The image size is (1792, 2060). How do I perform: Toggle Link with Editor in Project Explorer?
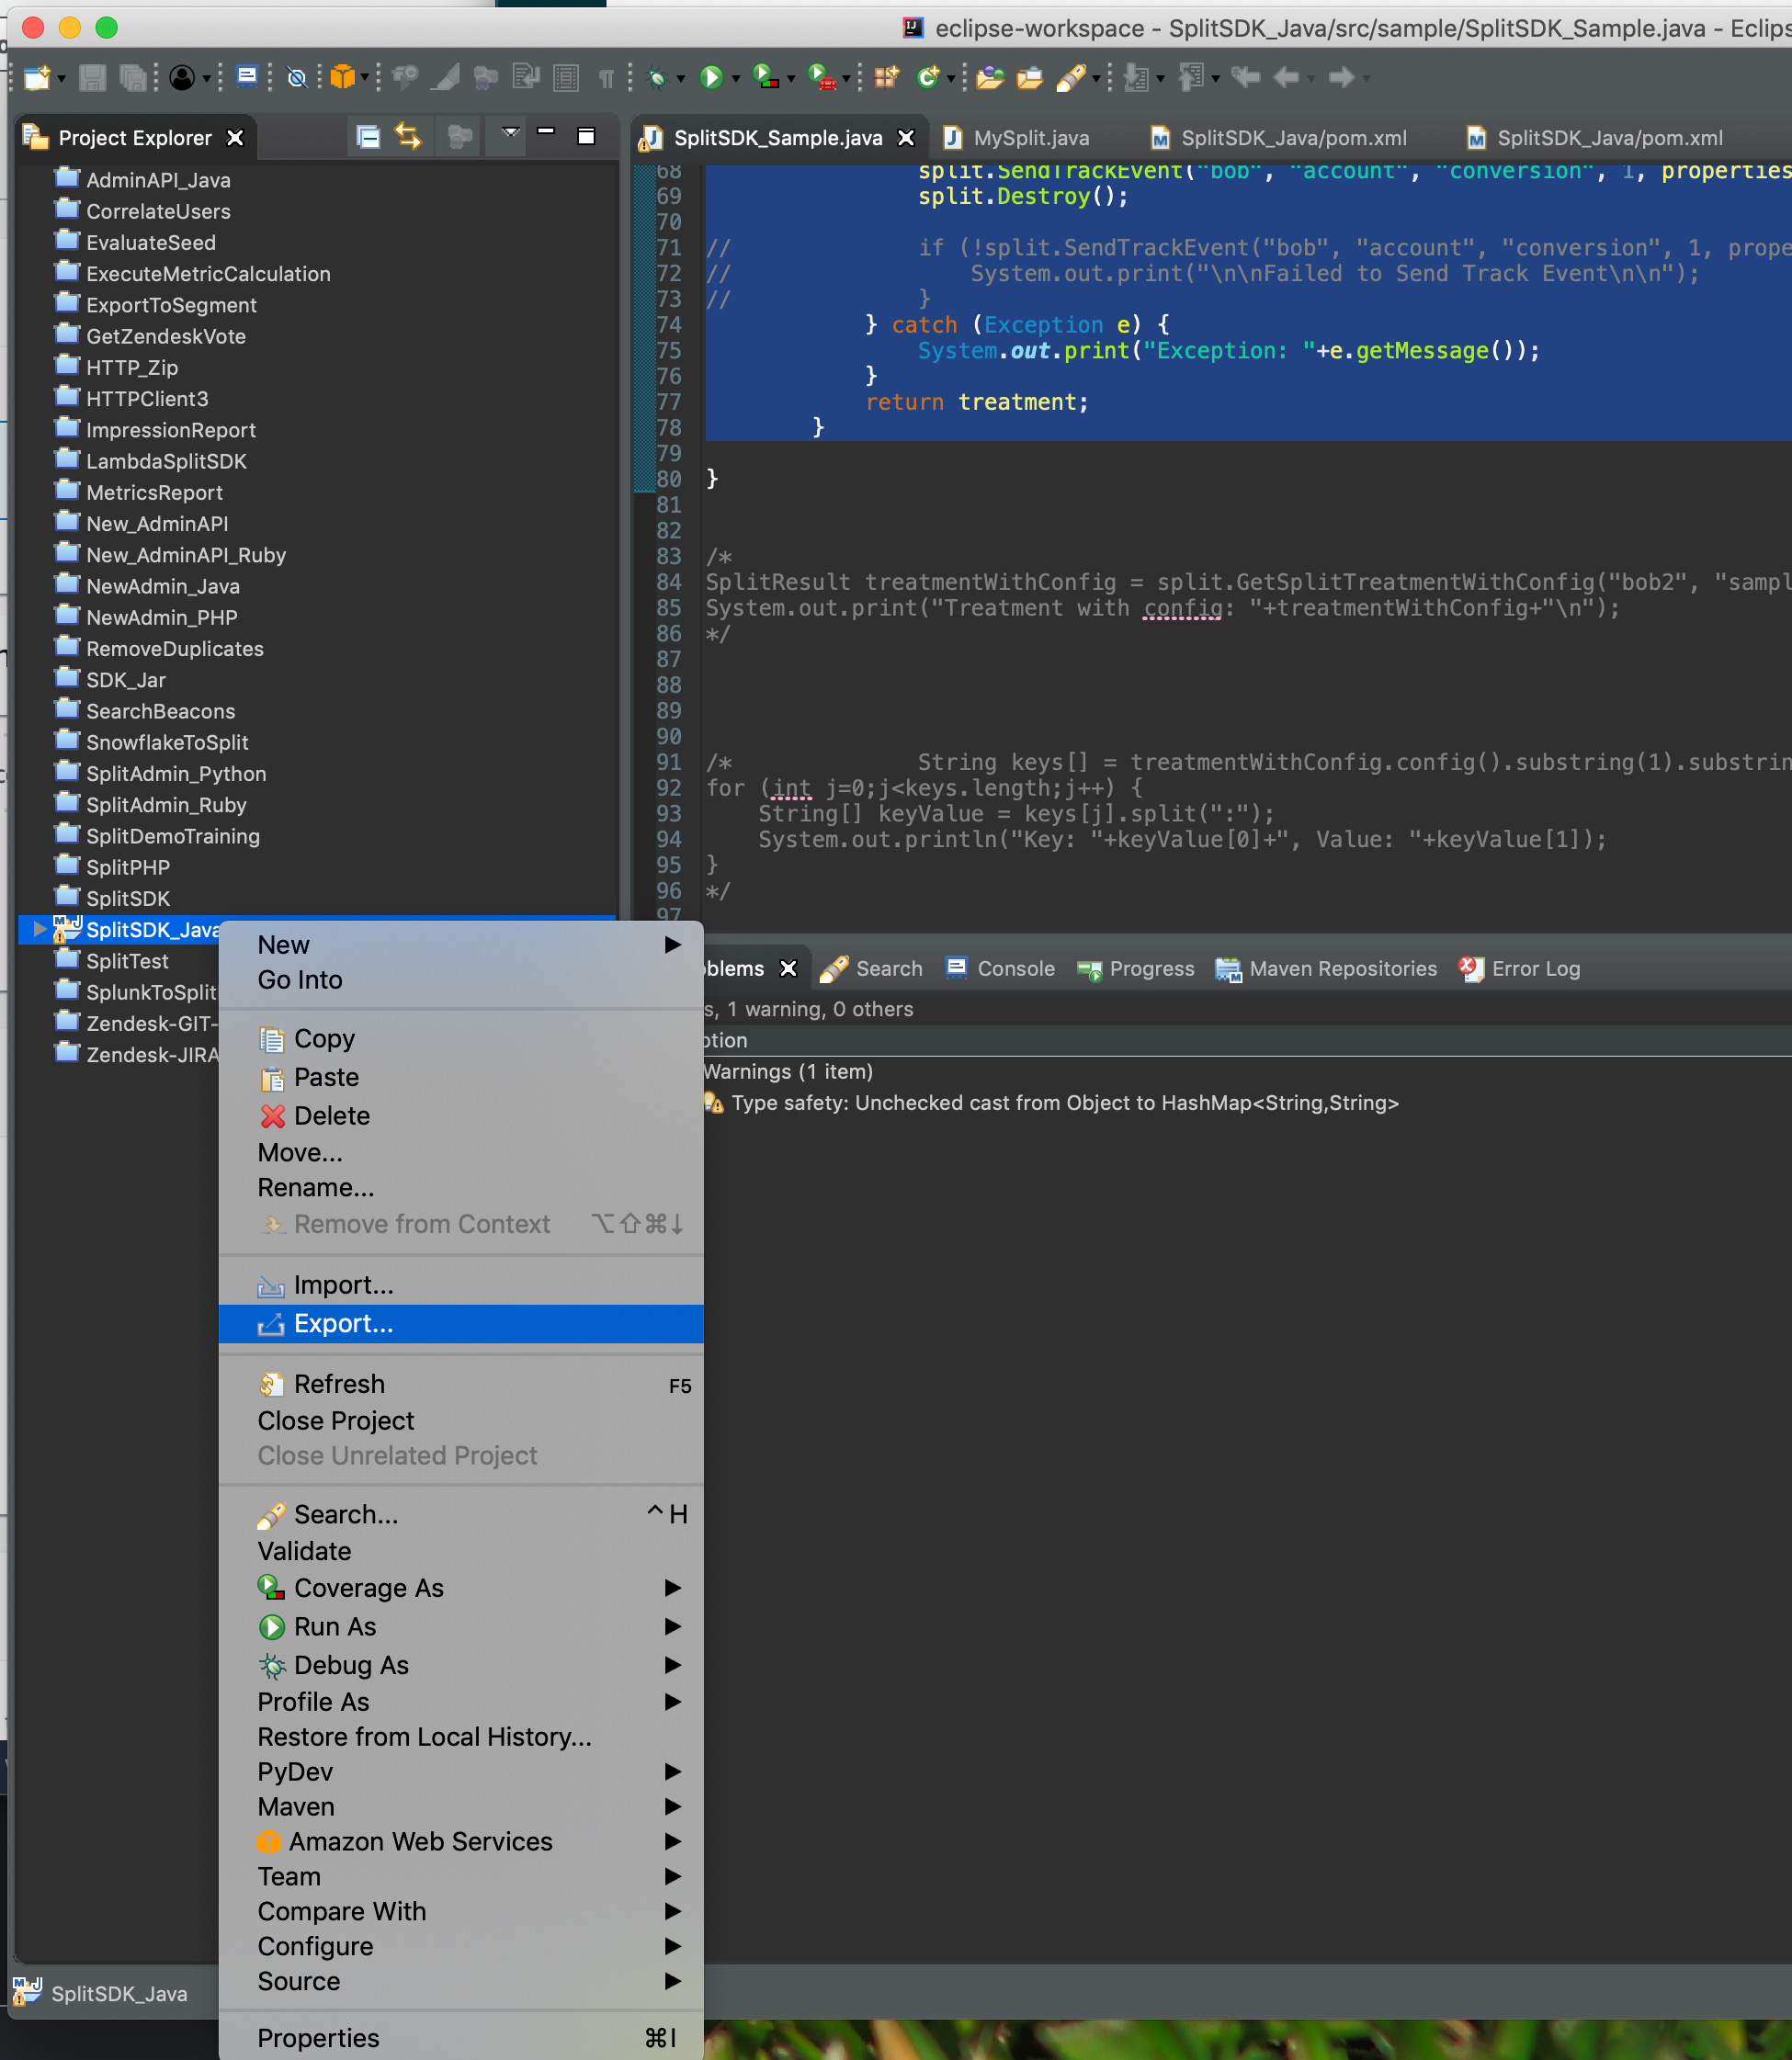coord(408,137)
